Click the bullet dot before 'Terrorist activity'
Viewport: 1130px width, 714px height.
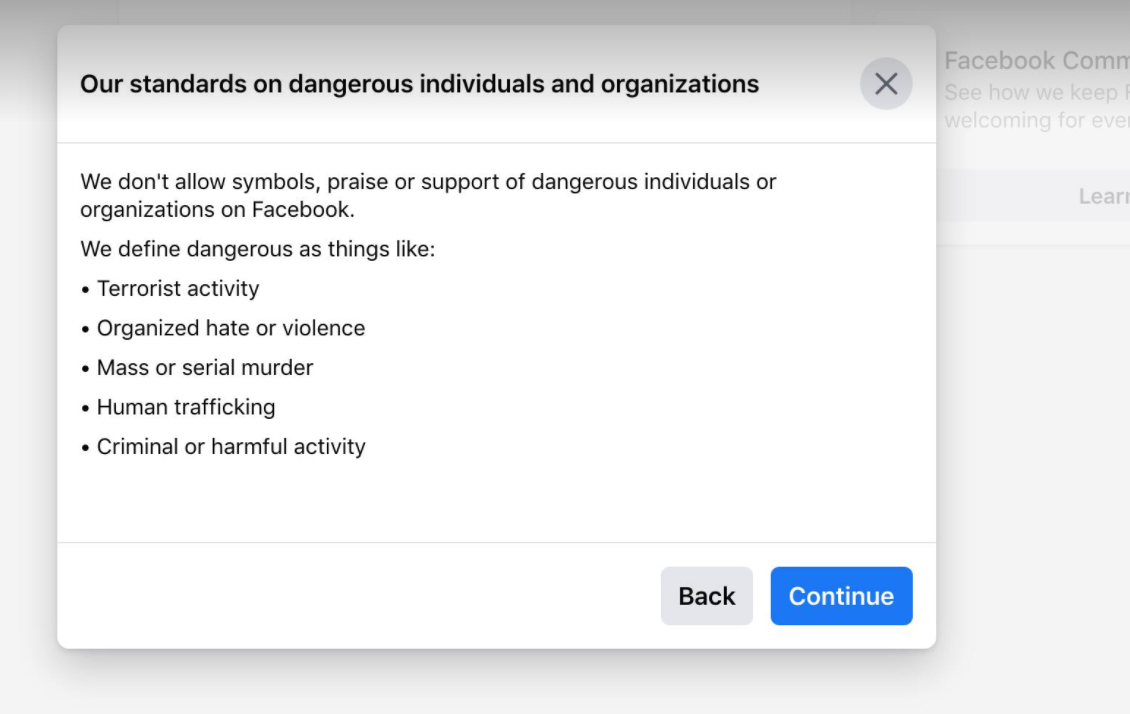click(85, 290)
